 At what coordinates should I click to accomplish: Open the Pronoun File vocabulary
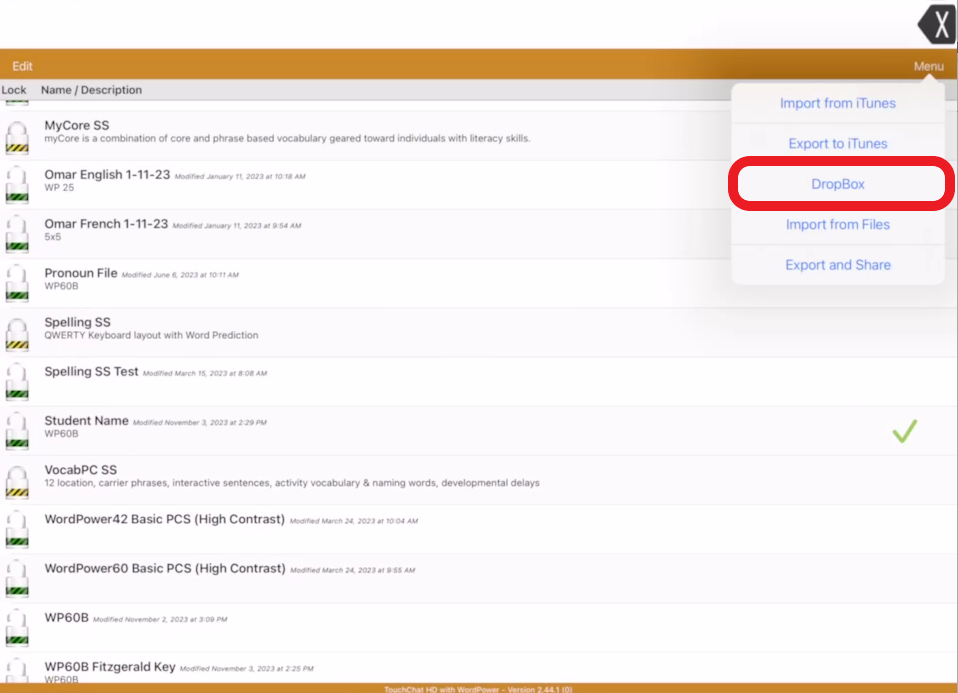(x=479, y=284)
